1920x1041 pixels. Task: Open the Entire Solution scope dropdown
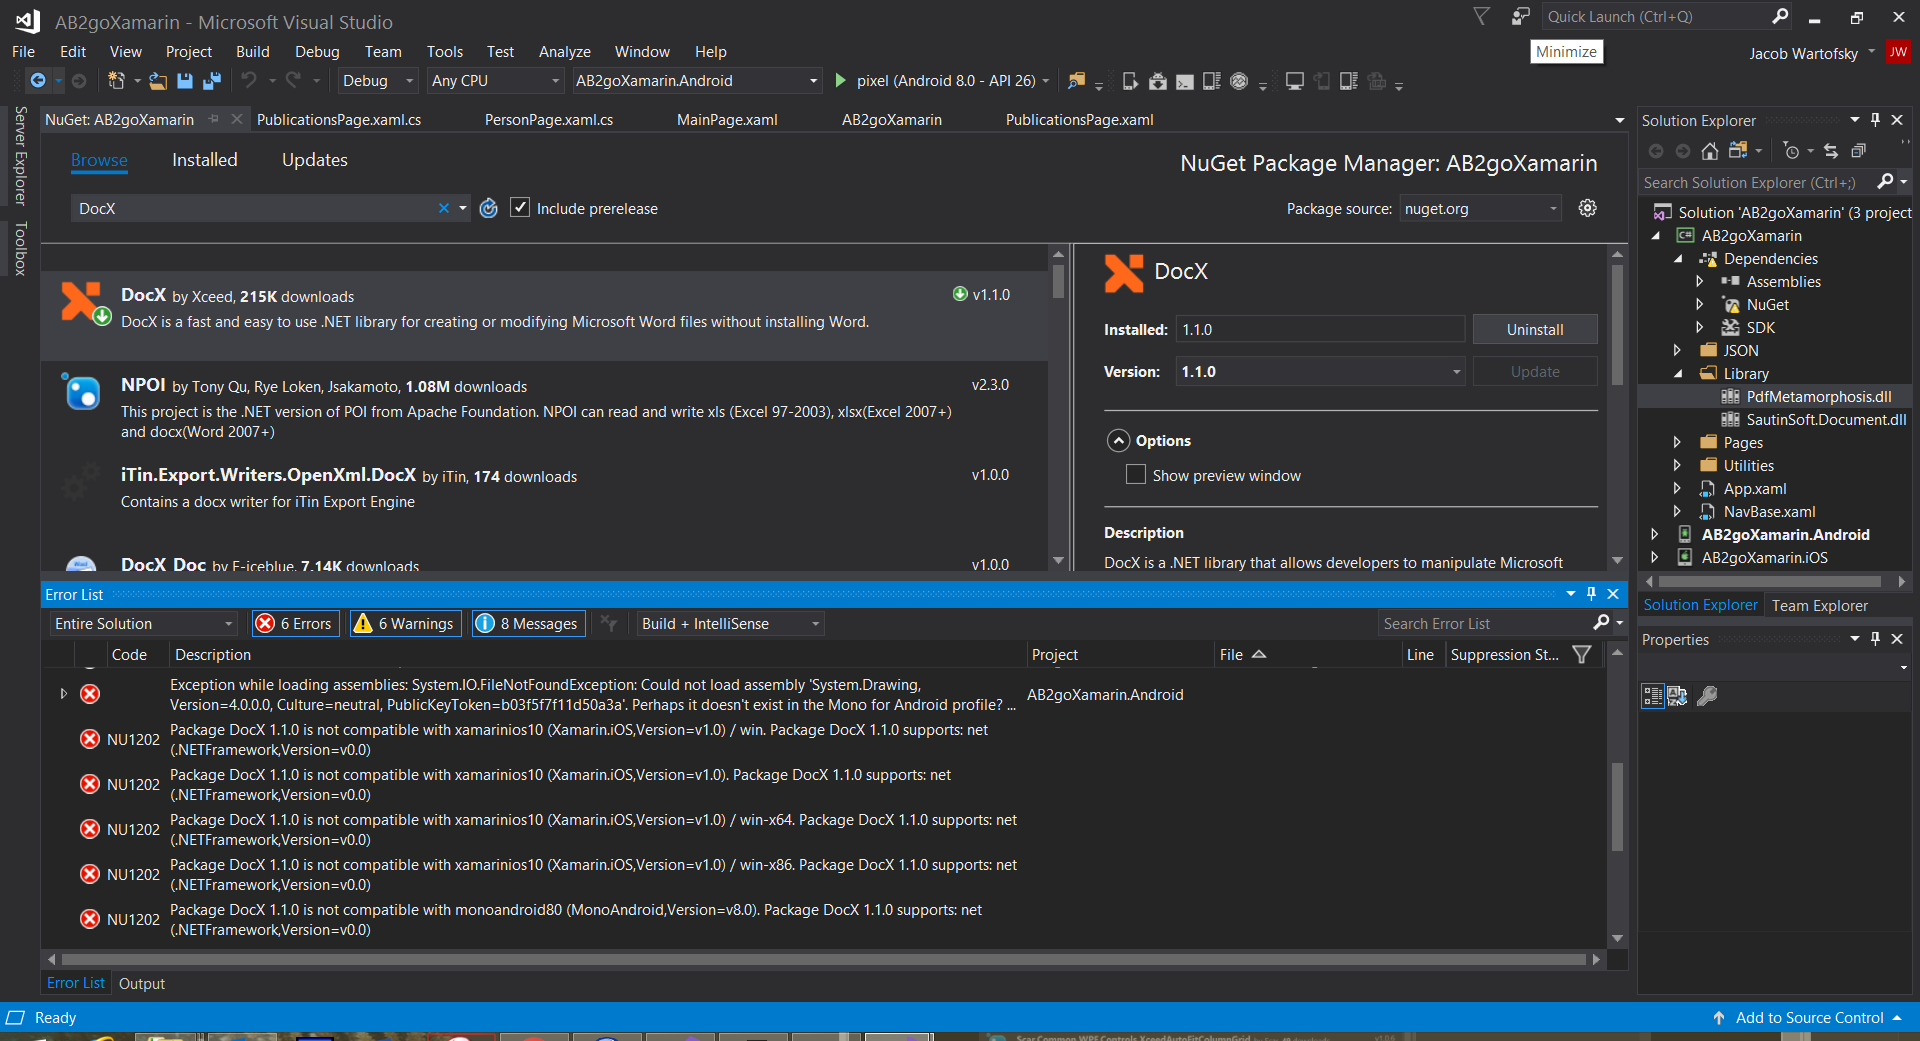pos(144,623)
